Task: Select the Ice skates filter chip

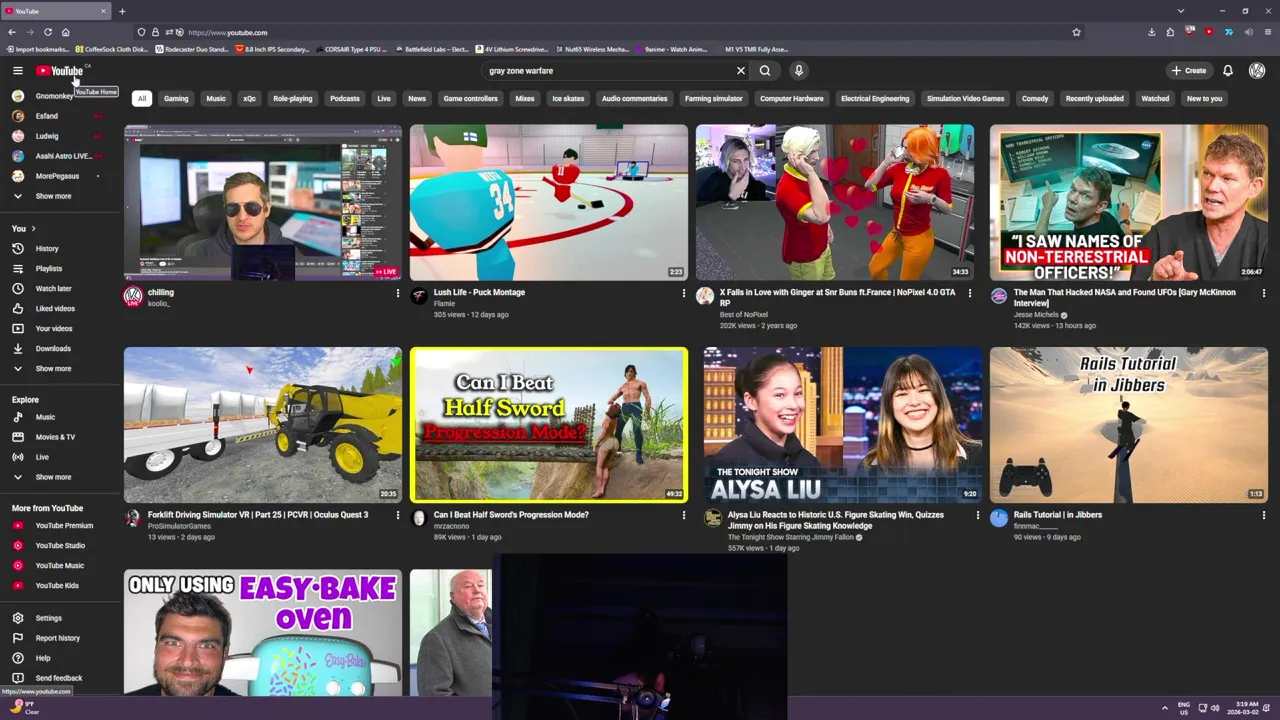Action: point(568,98)
